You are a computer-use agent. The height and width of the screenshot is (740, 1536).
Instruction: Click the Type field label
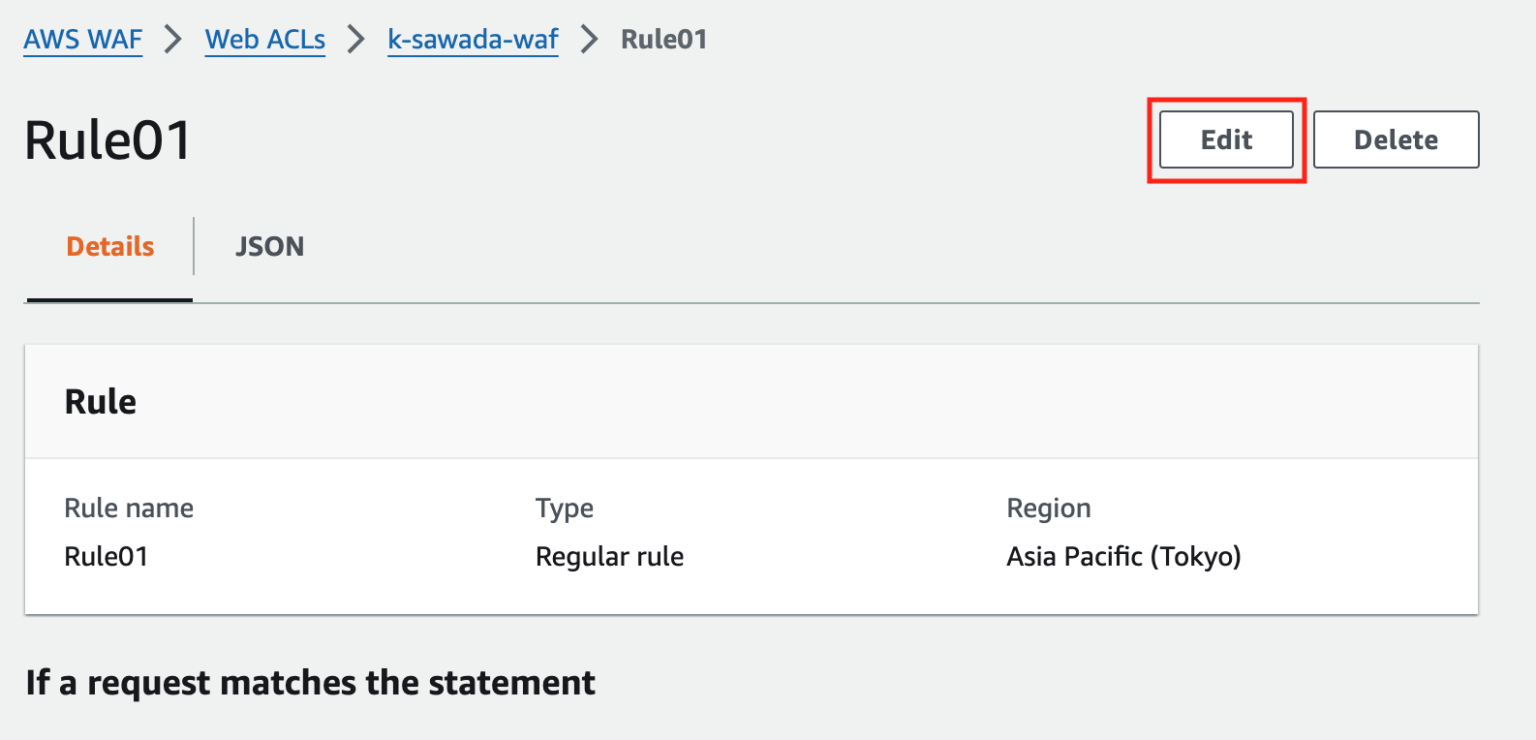pyautogui.click(x=564, y=508)
